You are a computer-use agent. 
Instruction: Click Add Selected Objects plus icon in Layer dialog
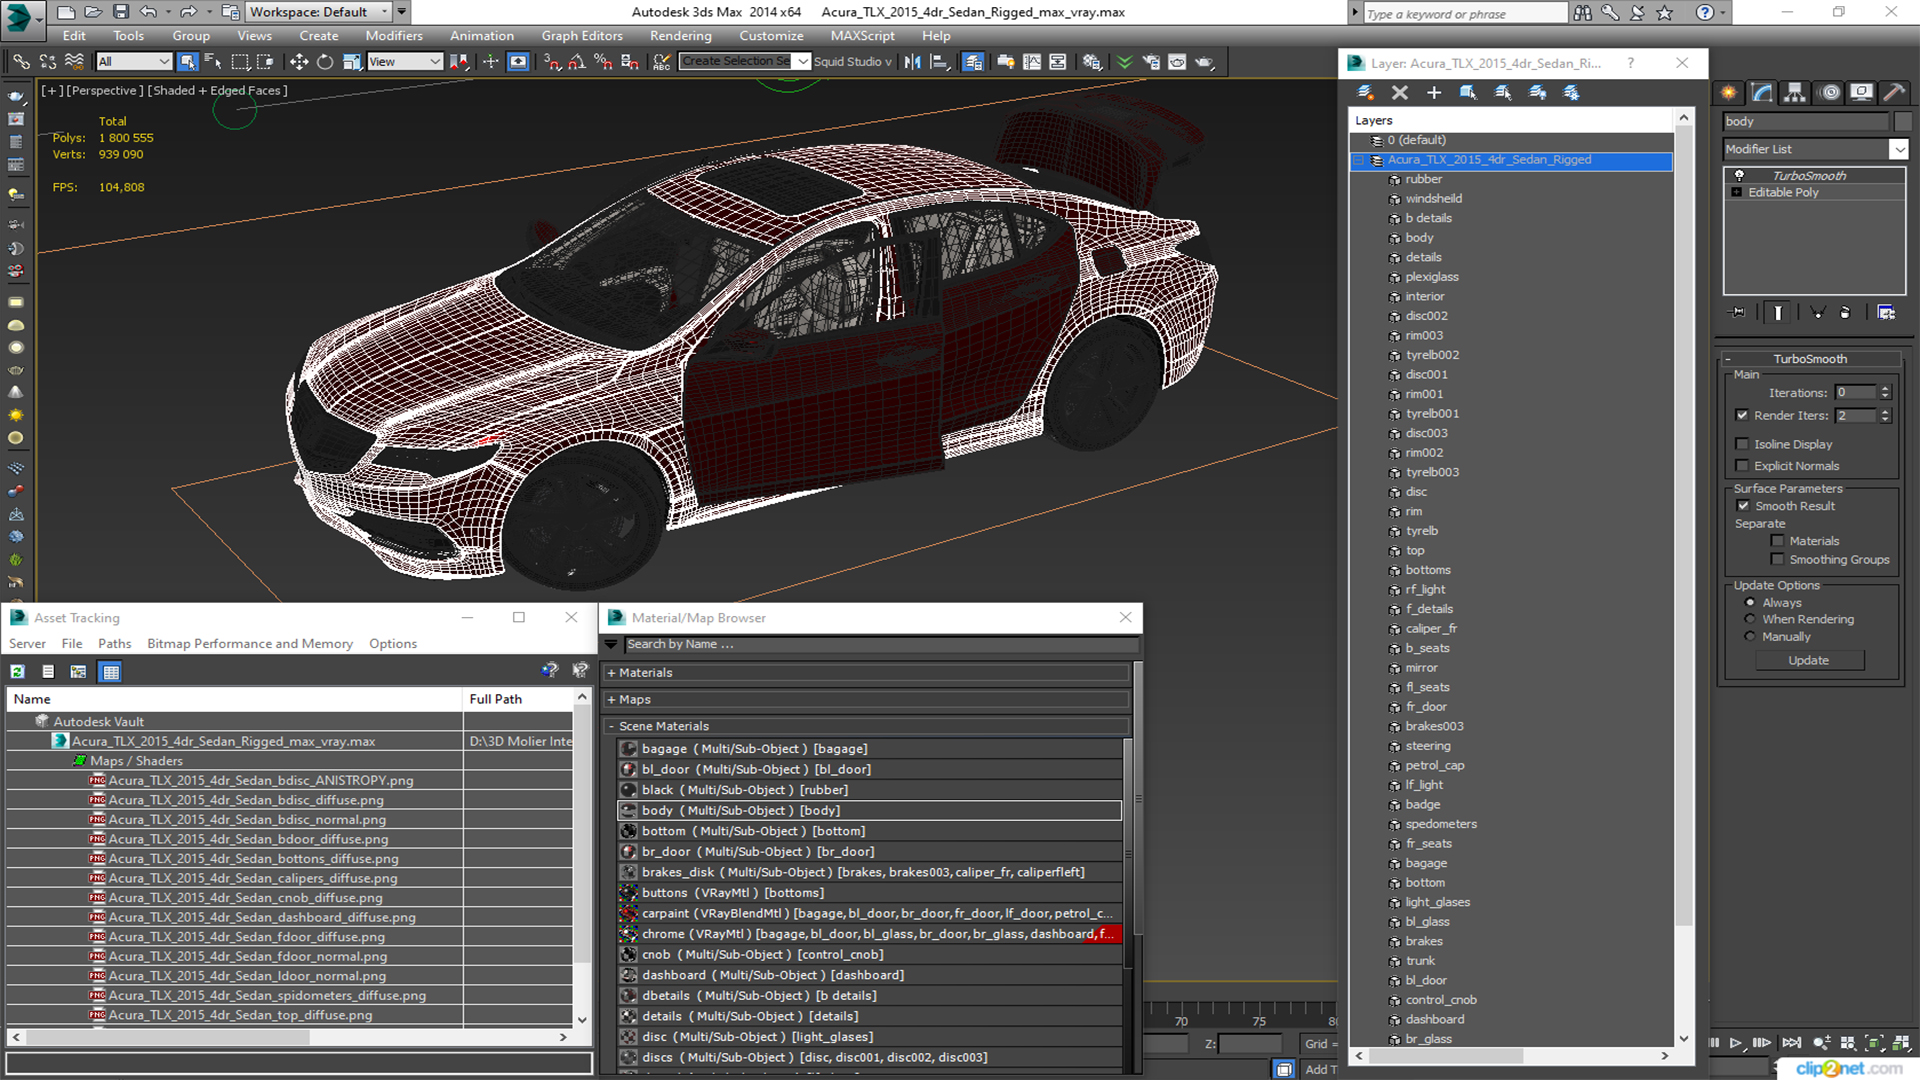1434,93
